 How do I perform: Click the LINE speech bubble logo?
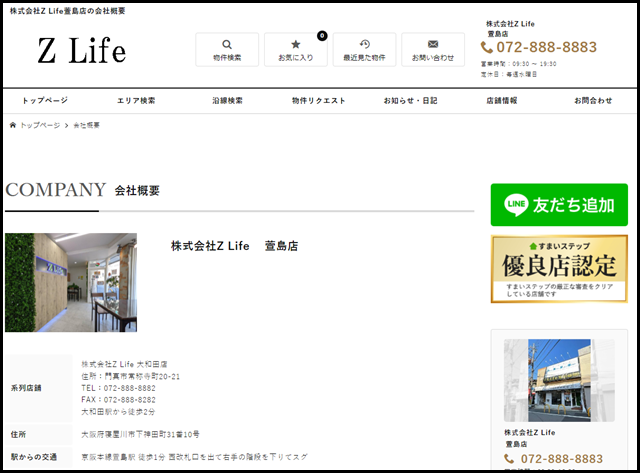click(x=516, y=204)
